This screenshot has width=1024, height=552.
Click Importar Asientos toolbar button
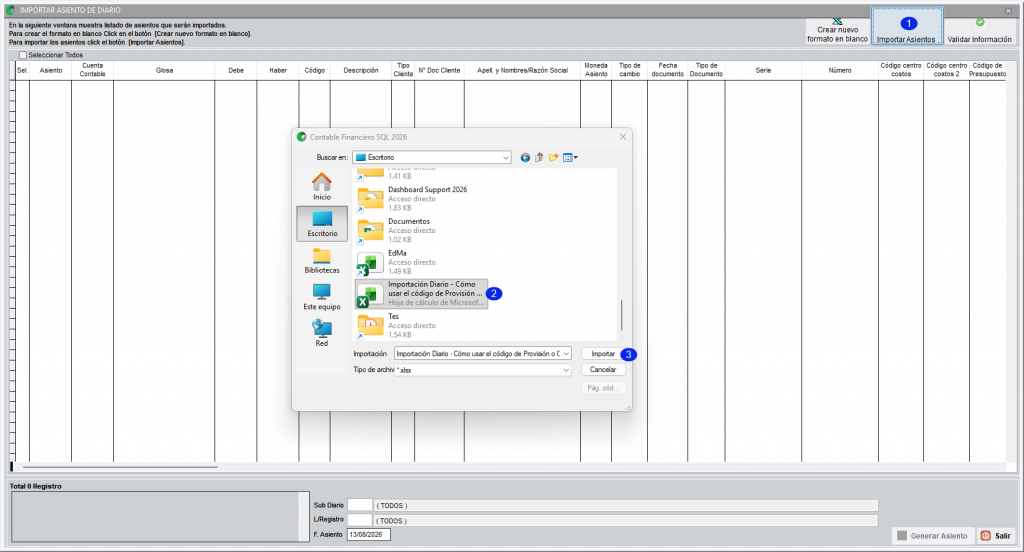(x=906, y=27)
